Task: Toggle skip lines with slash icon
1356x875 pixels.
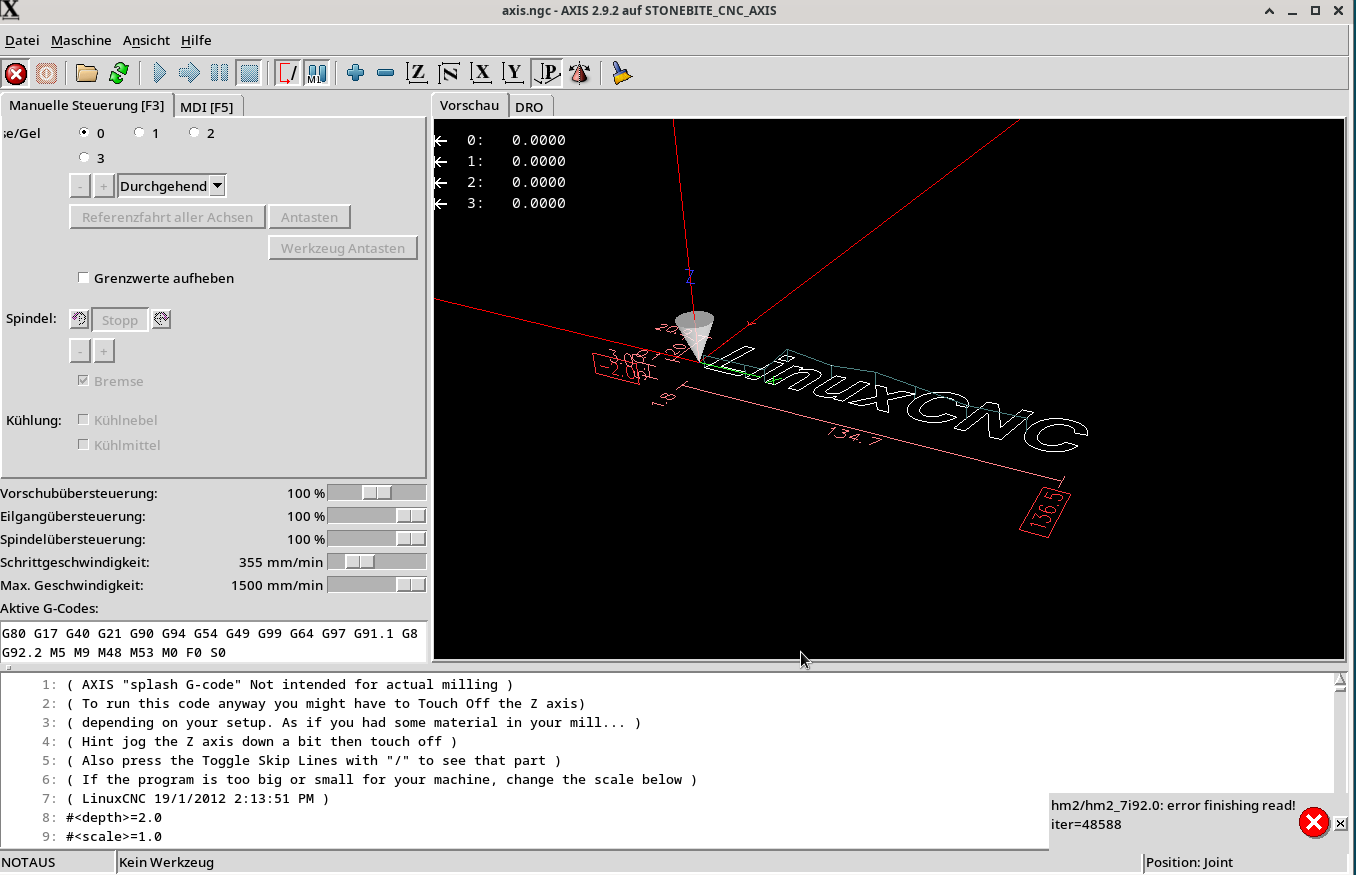Action: (289, 73)
